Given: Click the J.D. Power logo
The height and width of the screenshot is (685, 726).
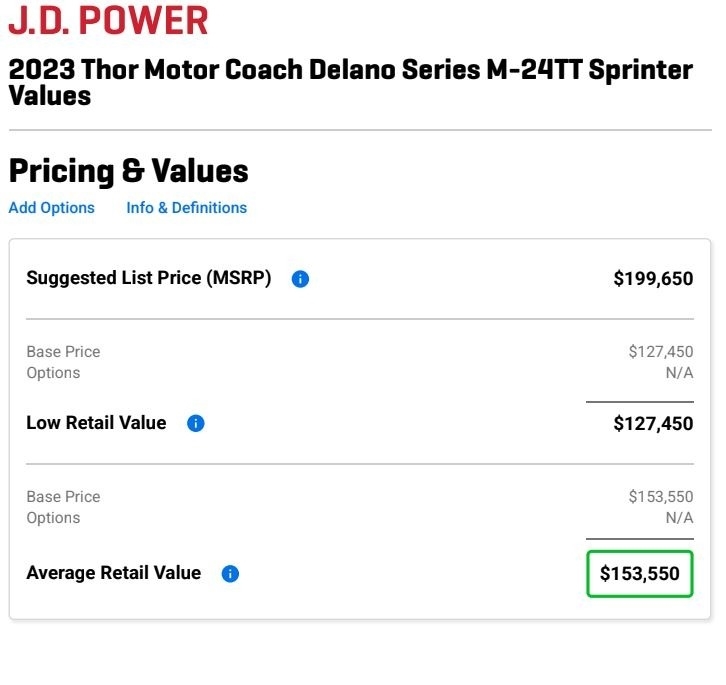Looking at the screenshot, I should coord(108,20).
